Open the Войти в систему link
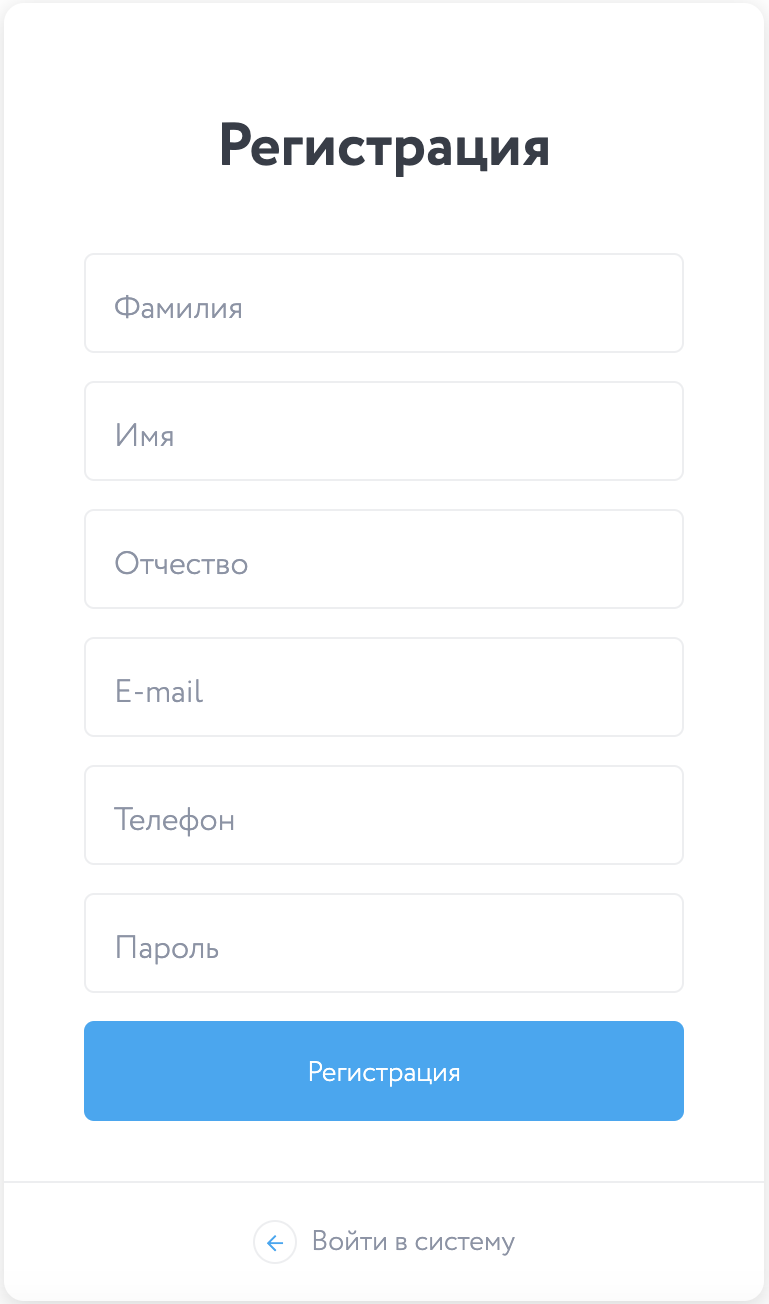 (412, 1242)
